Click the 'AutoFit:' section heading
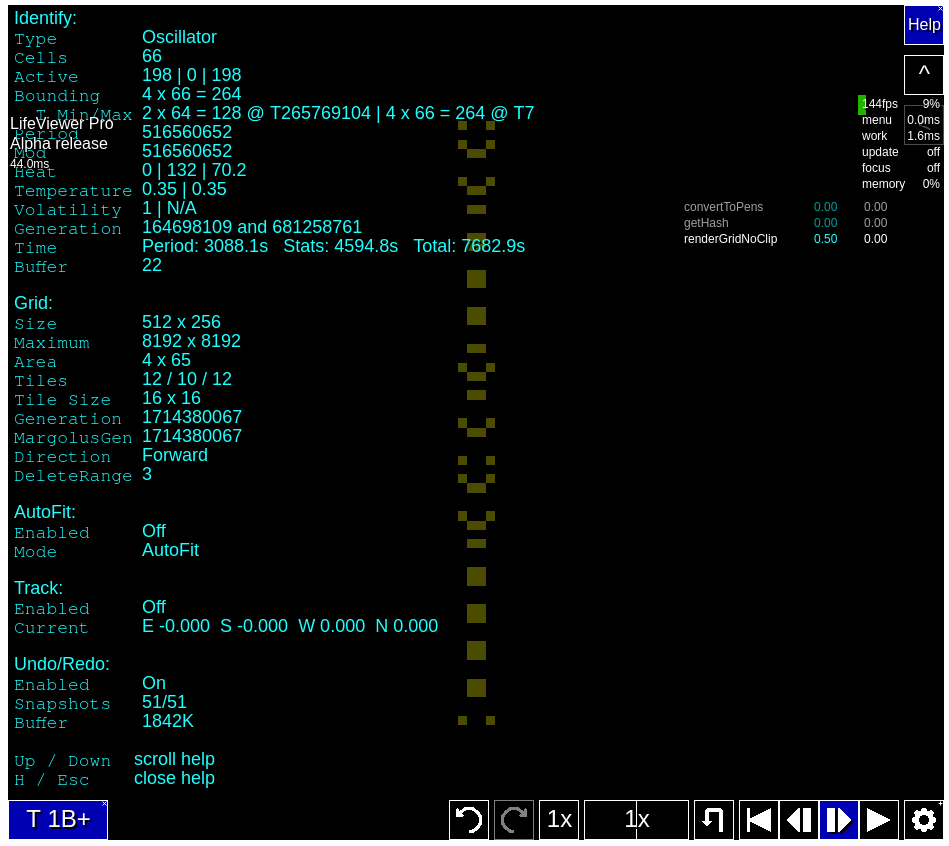This screenshot has width=949, height=846. (45, 512)
